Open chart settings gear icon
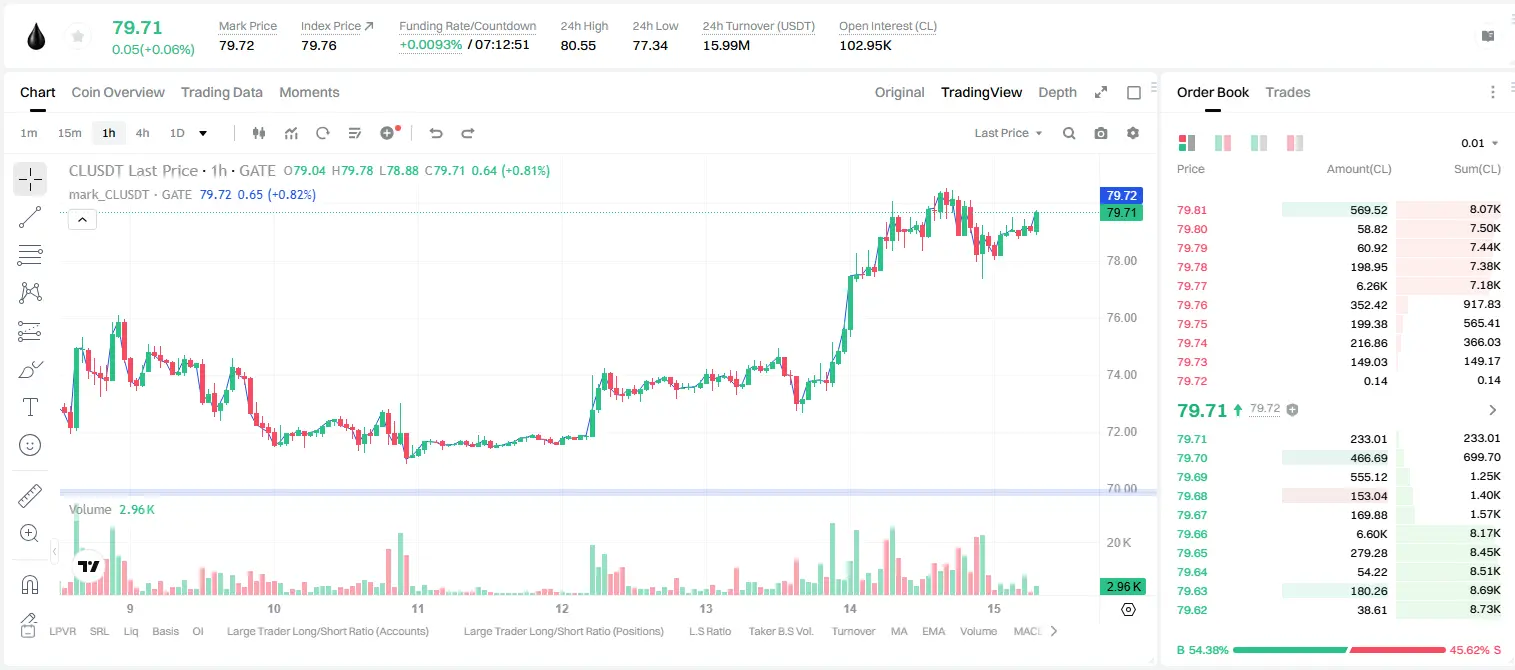The width and height of the screenshot is (1515, 670). (1133, 133)
